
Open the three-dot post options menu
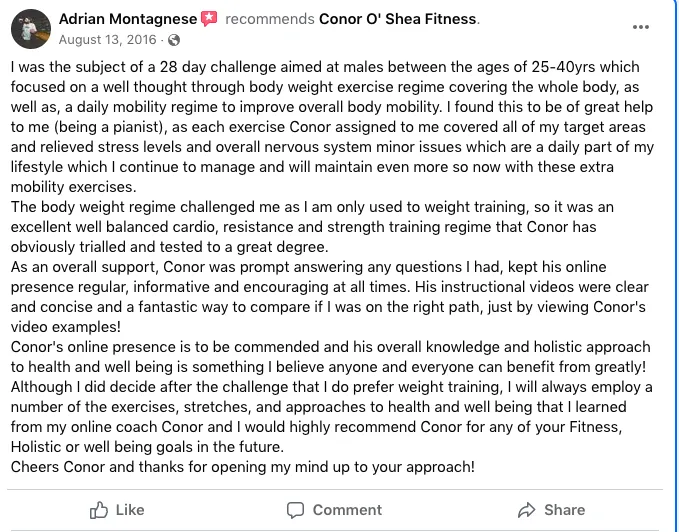point(640,27)
